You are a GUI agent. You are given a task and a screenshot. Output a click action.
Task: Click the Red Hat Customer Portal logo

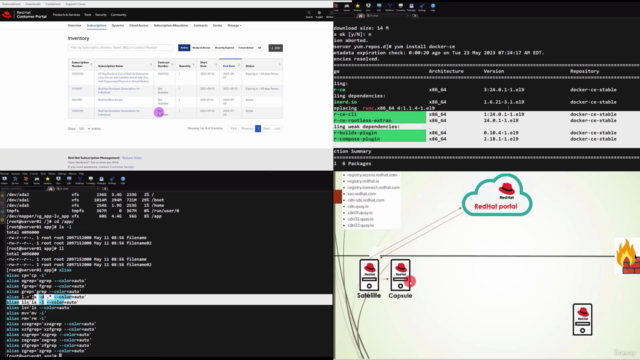(24, 15)
